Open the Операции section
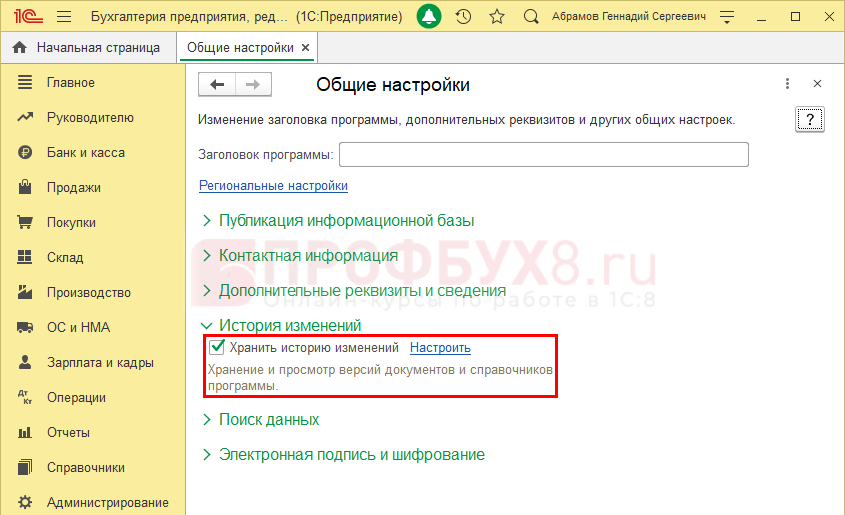 76,398
